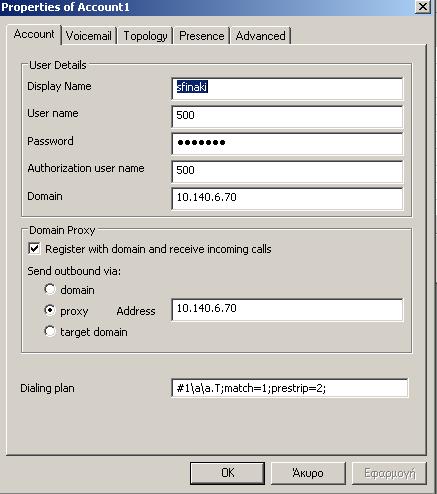Click the Άκυρο cancel button
Viewport: 437px width, 494px height.
(x=308, y=473)
